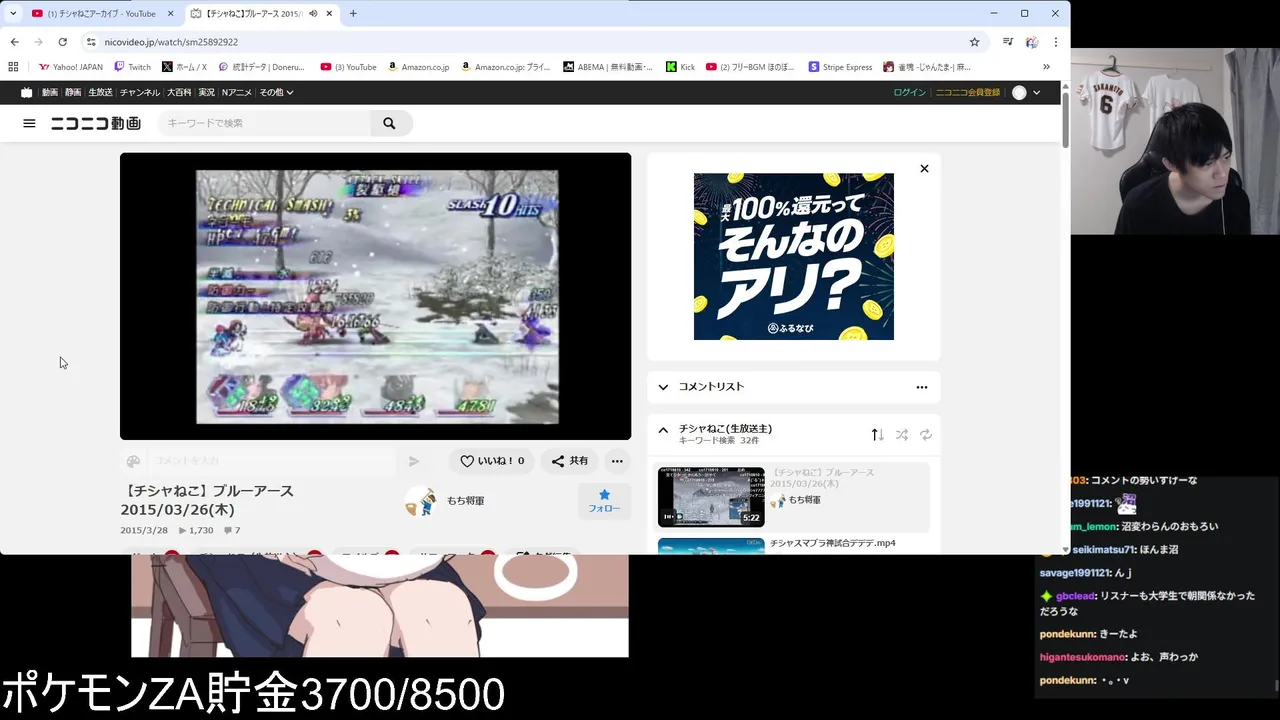The width and height of the screenshot is (1280, 720).
Task: Open the 実況 menu item
Action: [207, 92]
